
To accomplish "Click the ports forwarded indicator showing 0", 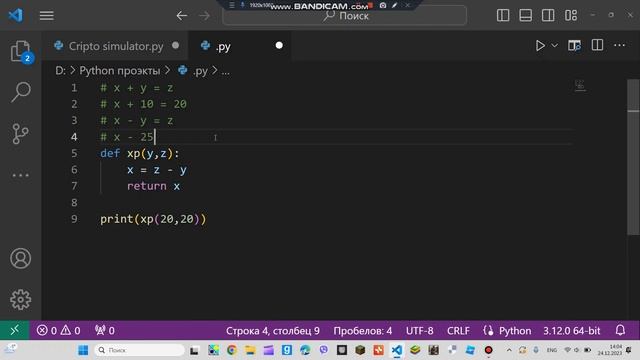I will 104,330.
